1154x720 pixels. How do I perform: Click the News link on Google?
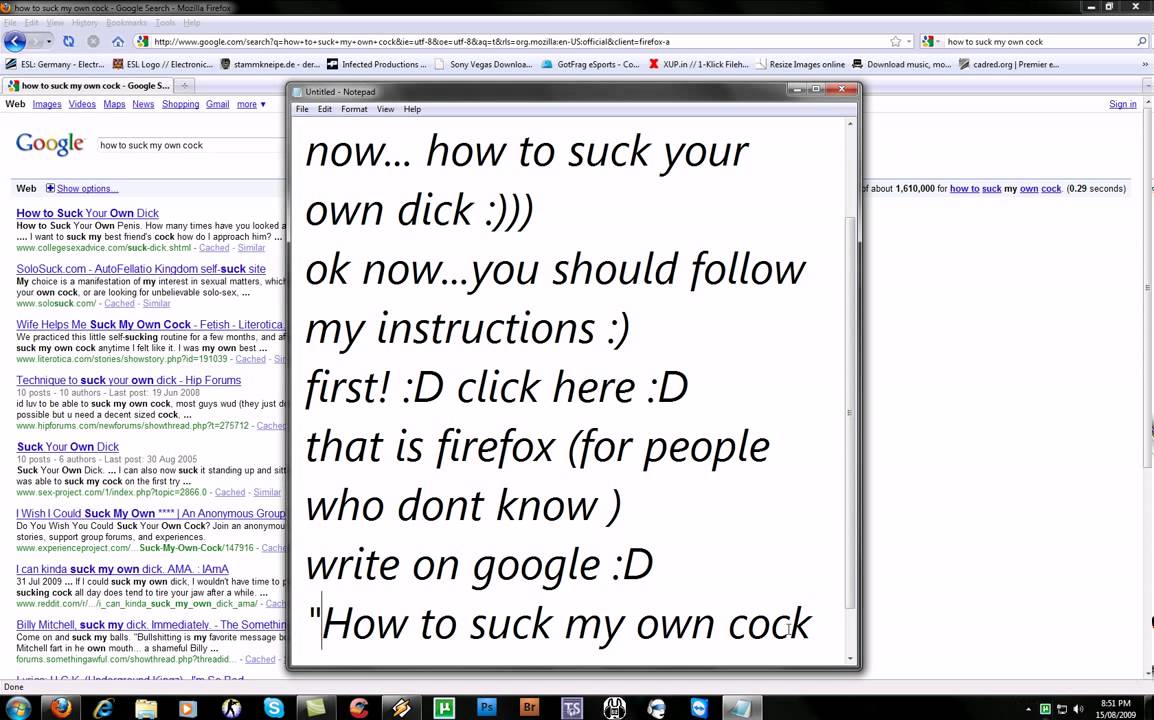tap(144, 105)
